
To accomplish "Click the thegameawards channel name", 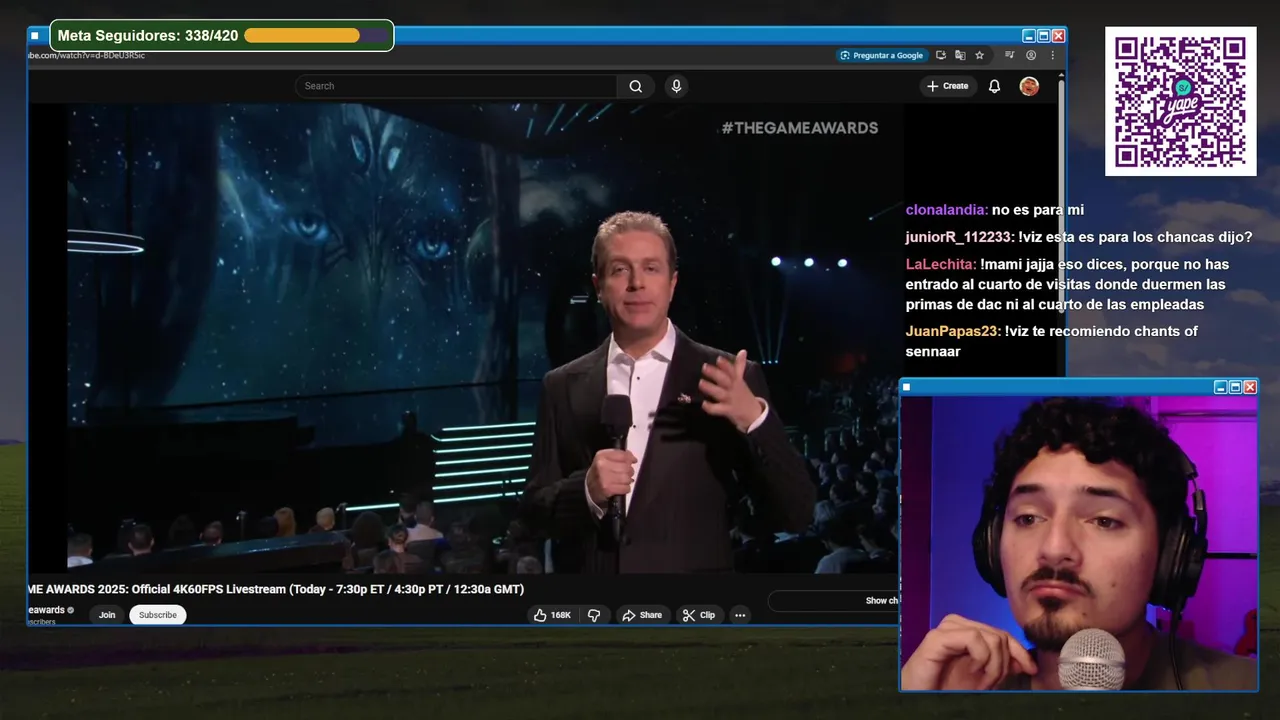I will [x=47, y=610].
